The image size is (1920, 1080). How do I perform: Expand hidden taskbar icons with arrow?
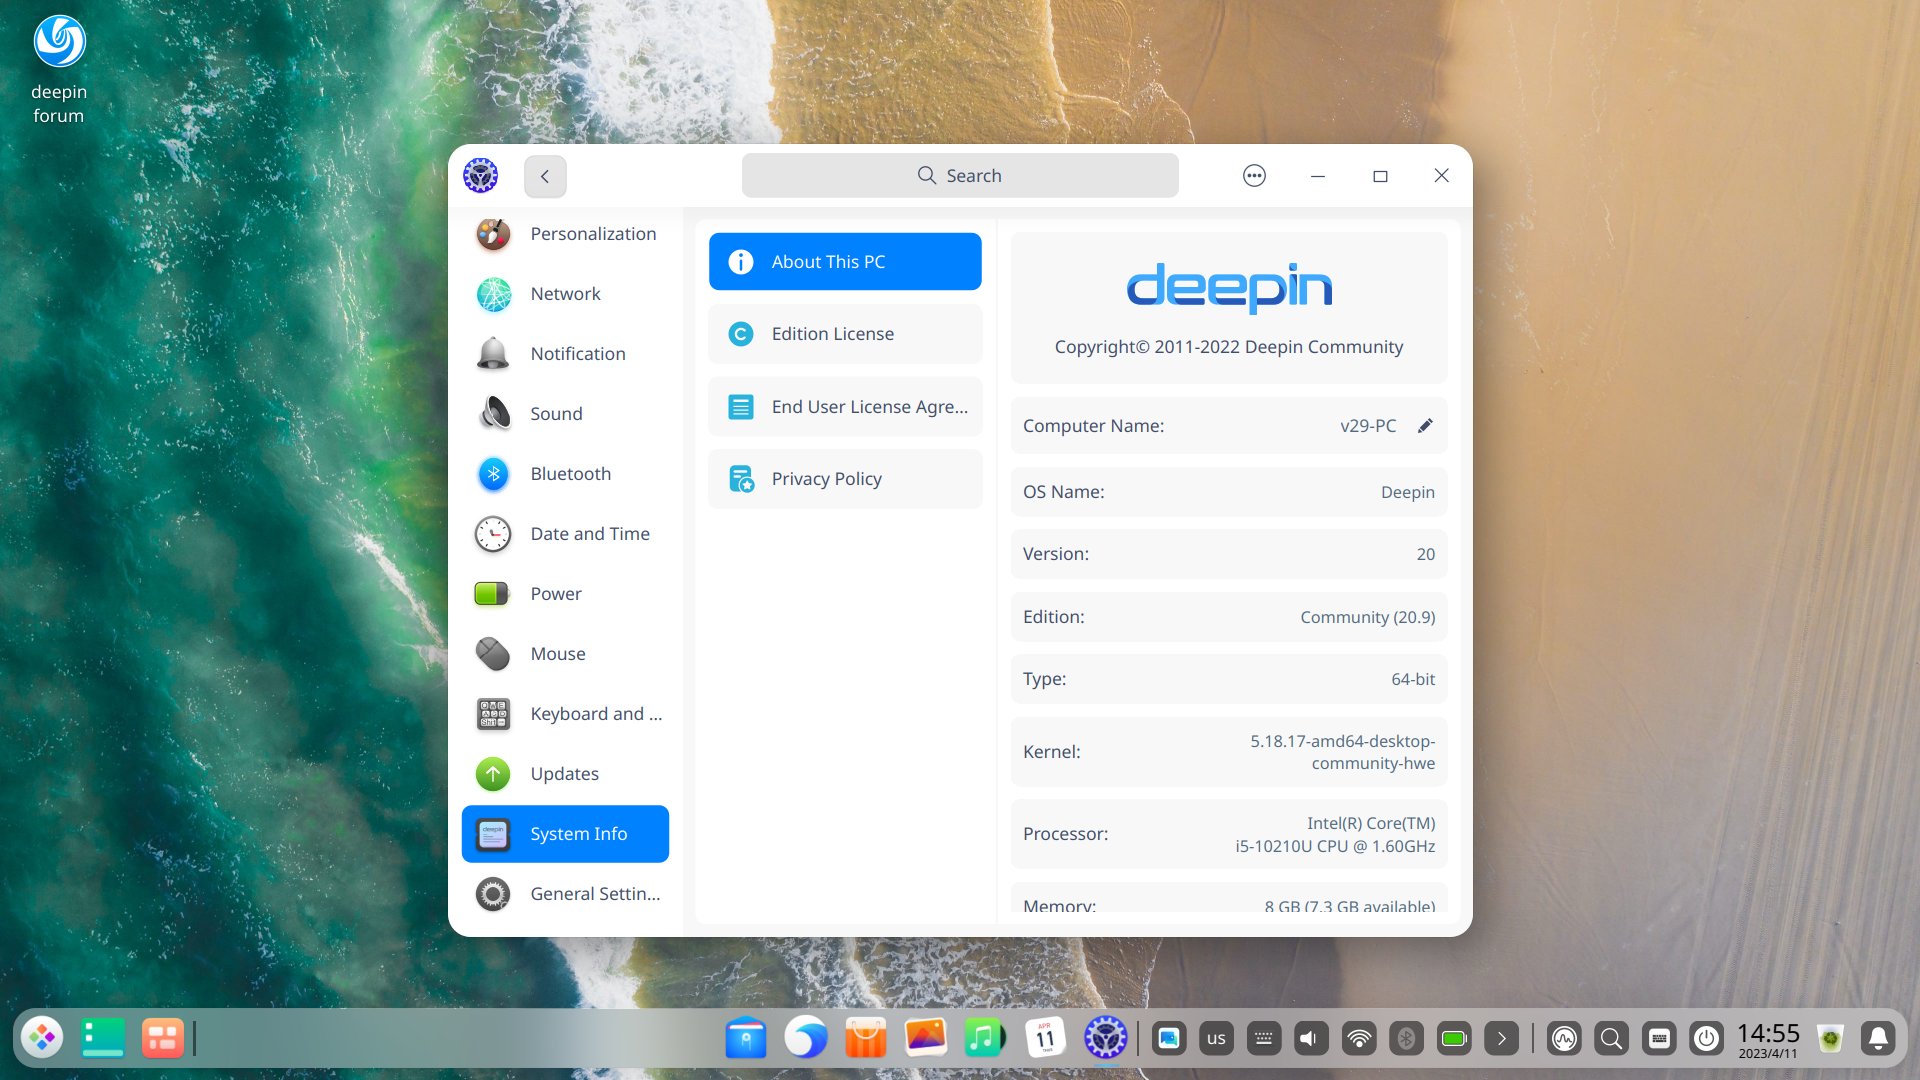1501,1038
